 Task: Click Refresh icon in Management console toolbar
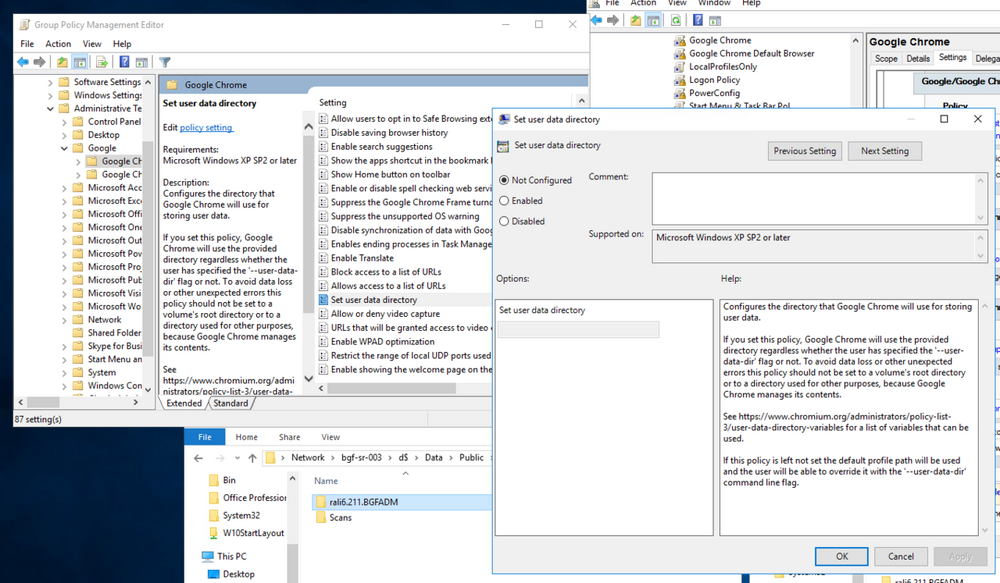pos(675,20)
